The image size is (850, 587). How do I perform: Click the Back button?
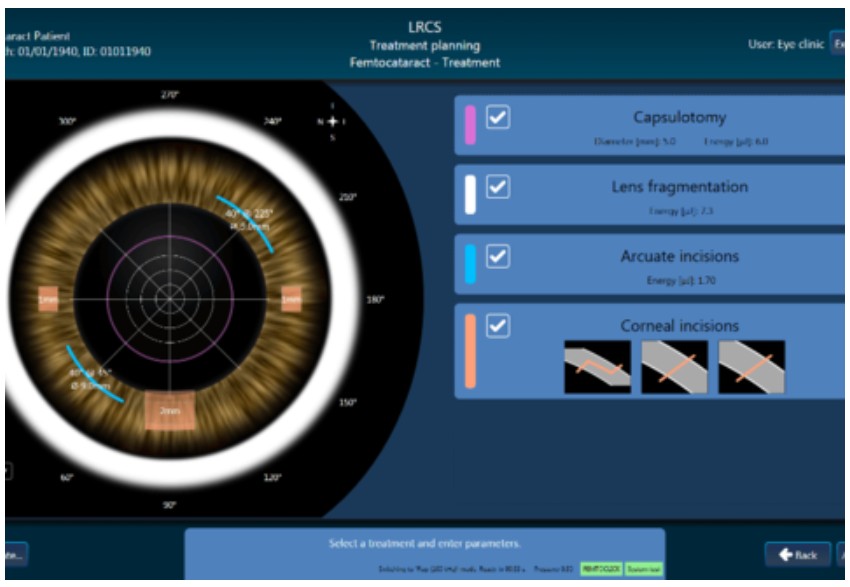point(798,554)
